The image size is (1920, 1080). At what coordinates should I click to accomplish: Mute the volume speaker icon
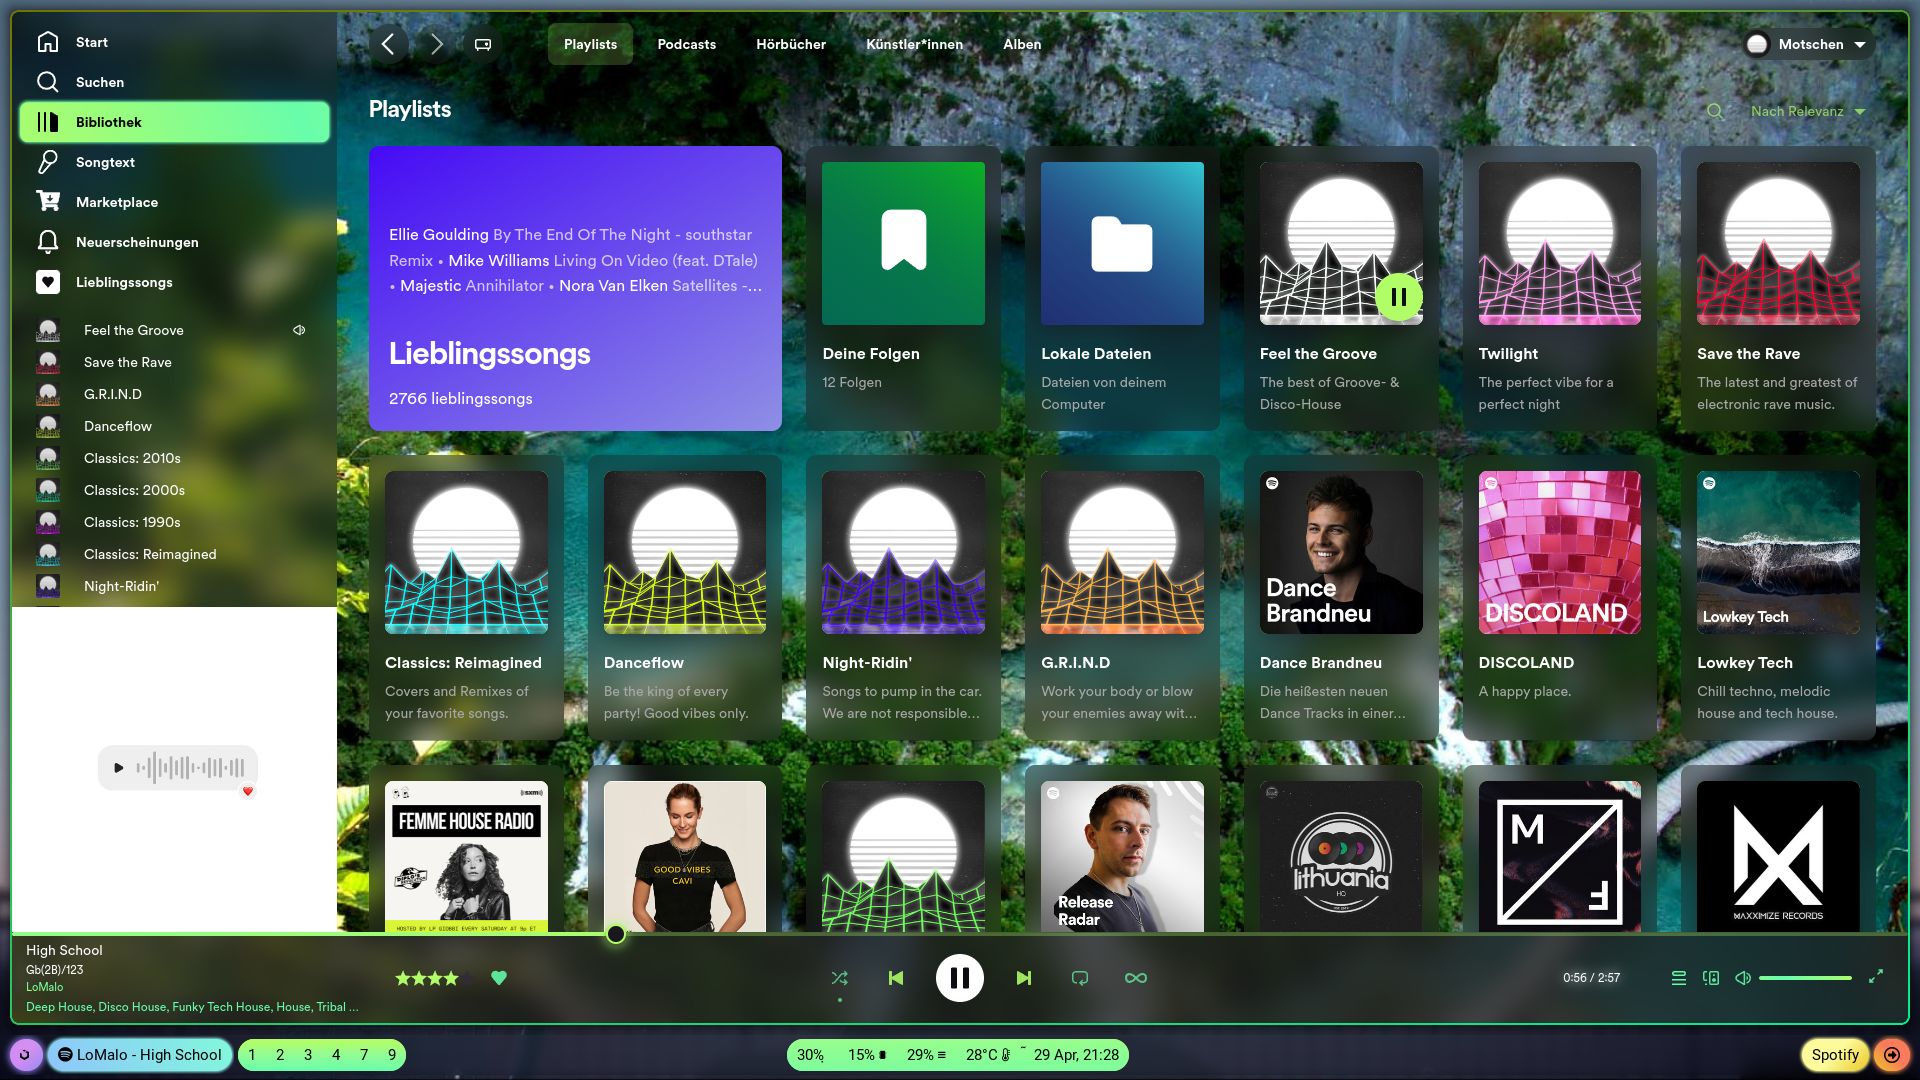pos(1743,978)
